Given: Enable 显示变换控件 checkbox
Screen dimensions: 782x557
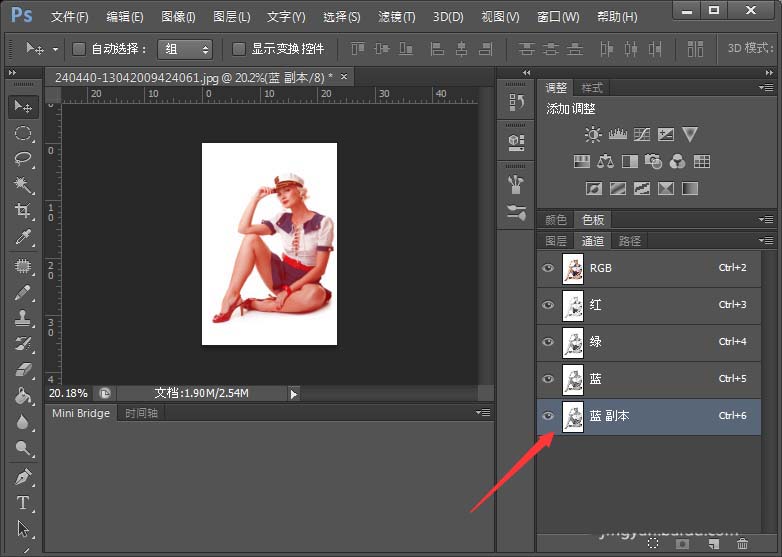Looking at the screenshot, I should pyautogui.click(x=239, y=49).
